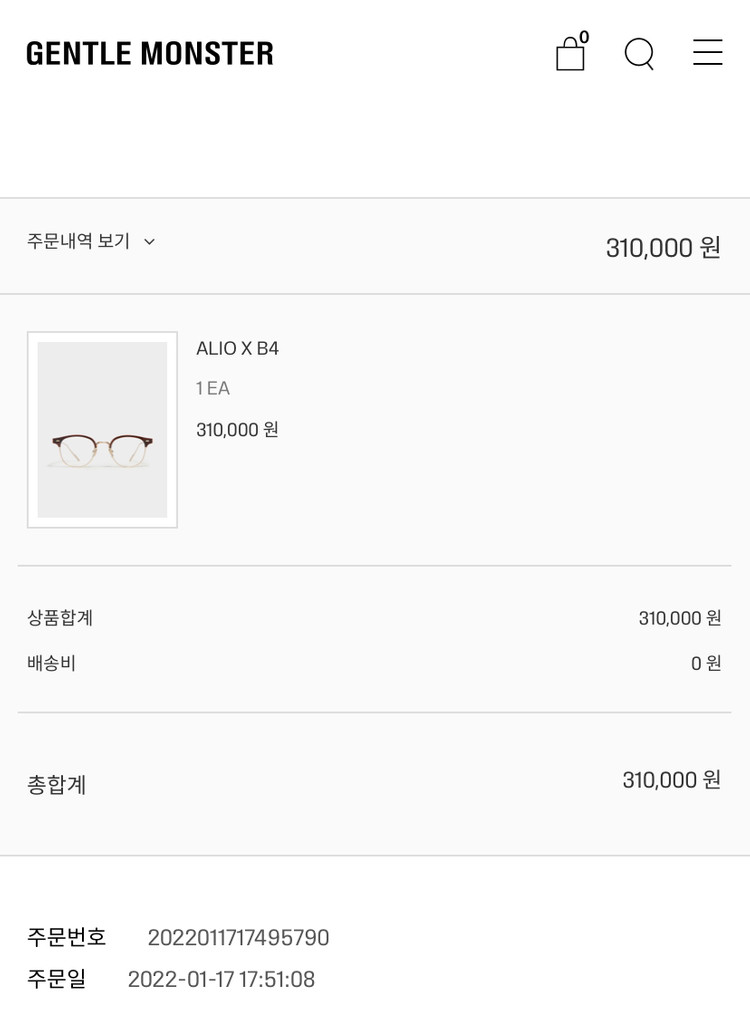Click the 주문내역 보기 label text

click(78, 241)
